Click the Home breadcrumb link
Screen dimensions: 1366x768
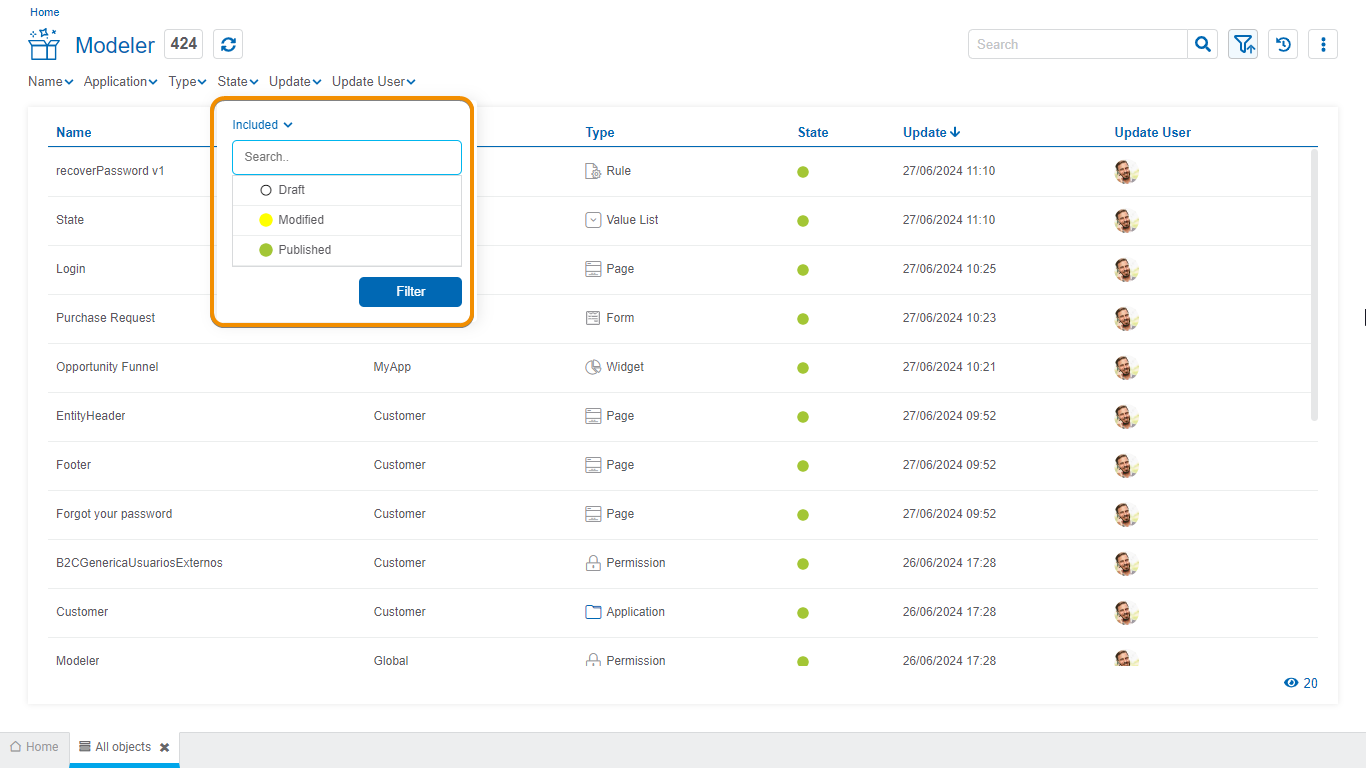coord(44,12)
